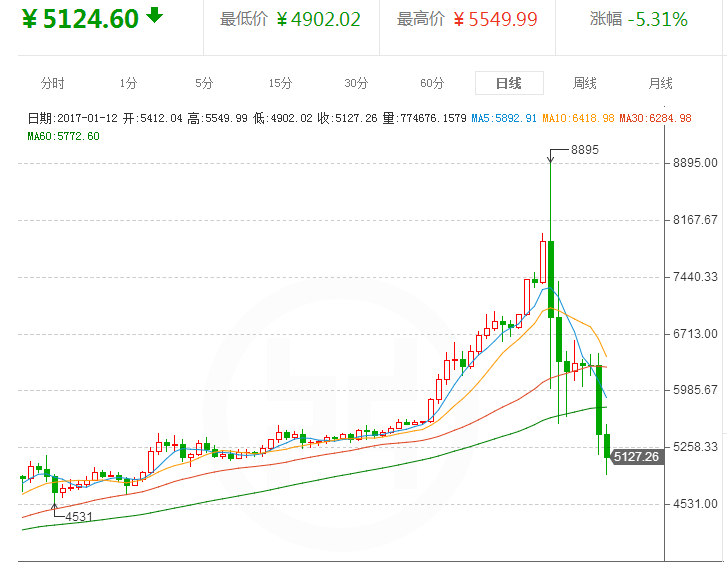Click the 8895 peak price annotation

[x=585, y=150]
